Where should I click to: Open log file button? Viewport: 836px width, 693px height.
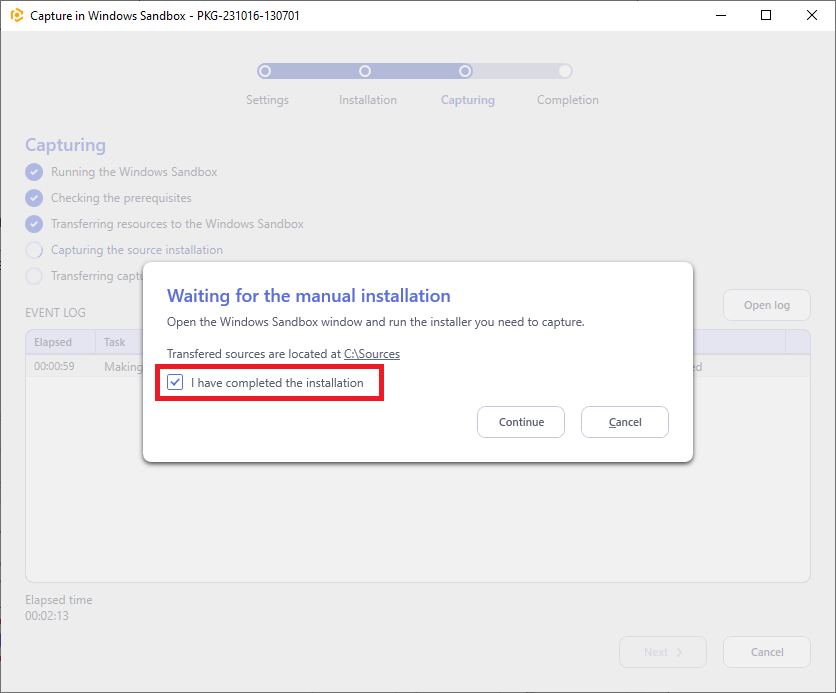(767, 305)
